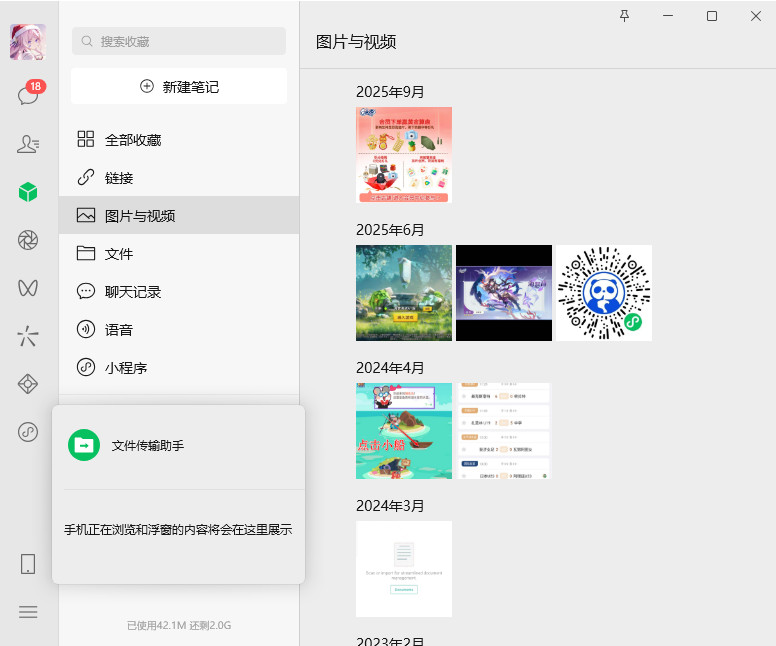
Task: Click the 搜索收藏 search field
Action: click(179, 41)
